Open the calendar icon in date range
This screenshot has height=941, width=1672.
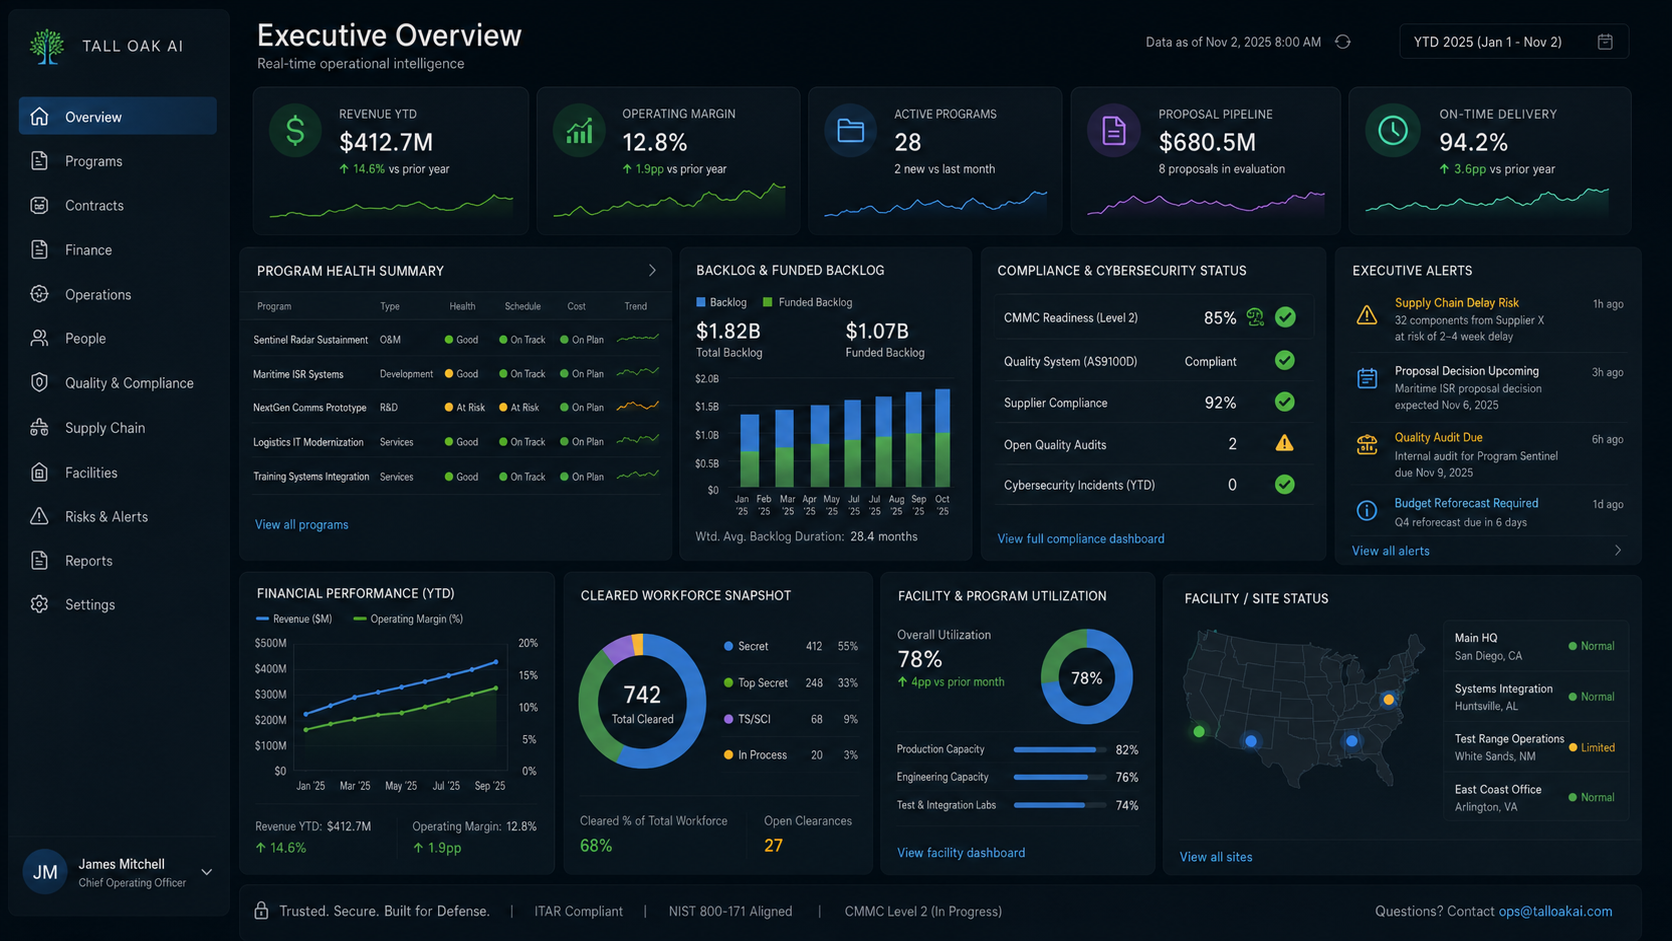point(1605,42)
